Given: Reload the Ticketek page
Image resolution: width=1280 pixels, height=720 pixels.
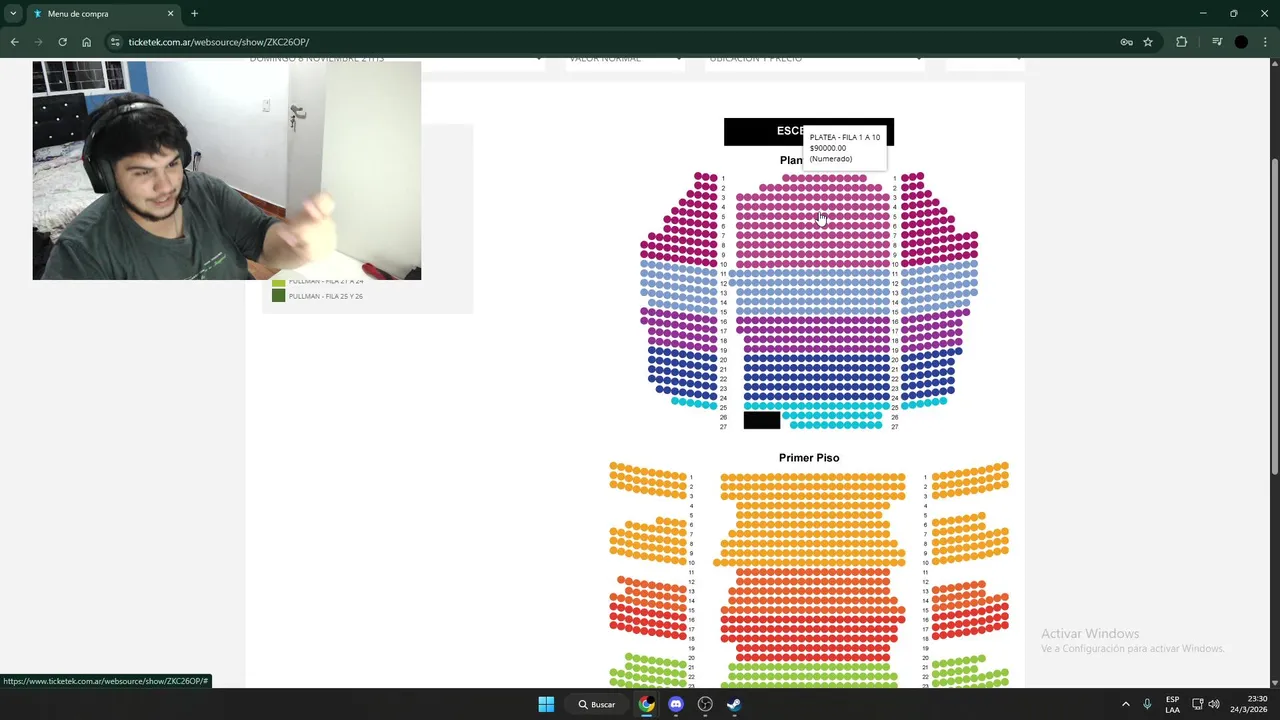Looking at the screenshot, I should coord(62,42).
